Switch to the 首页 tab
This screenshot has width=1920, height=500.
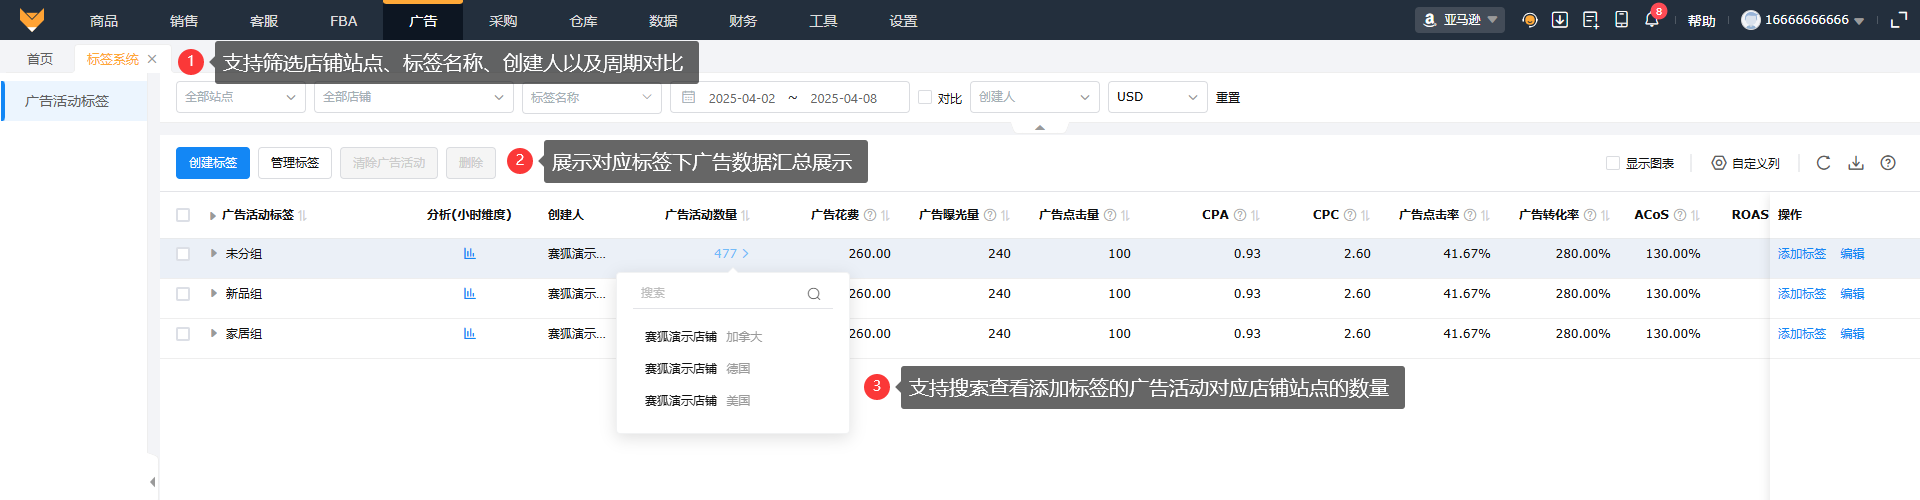point(40,59)
